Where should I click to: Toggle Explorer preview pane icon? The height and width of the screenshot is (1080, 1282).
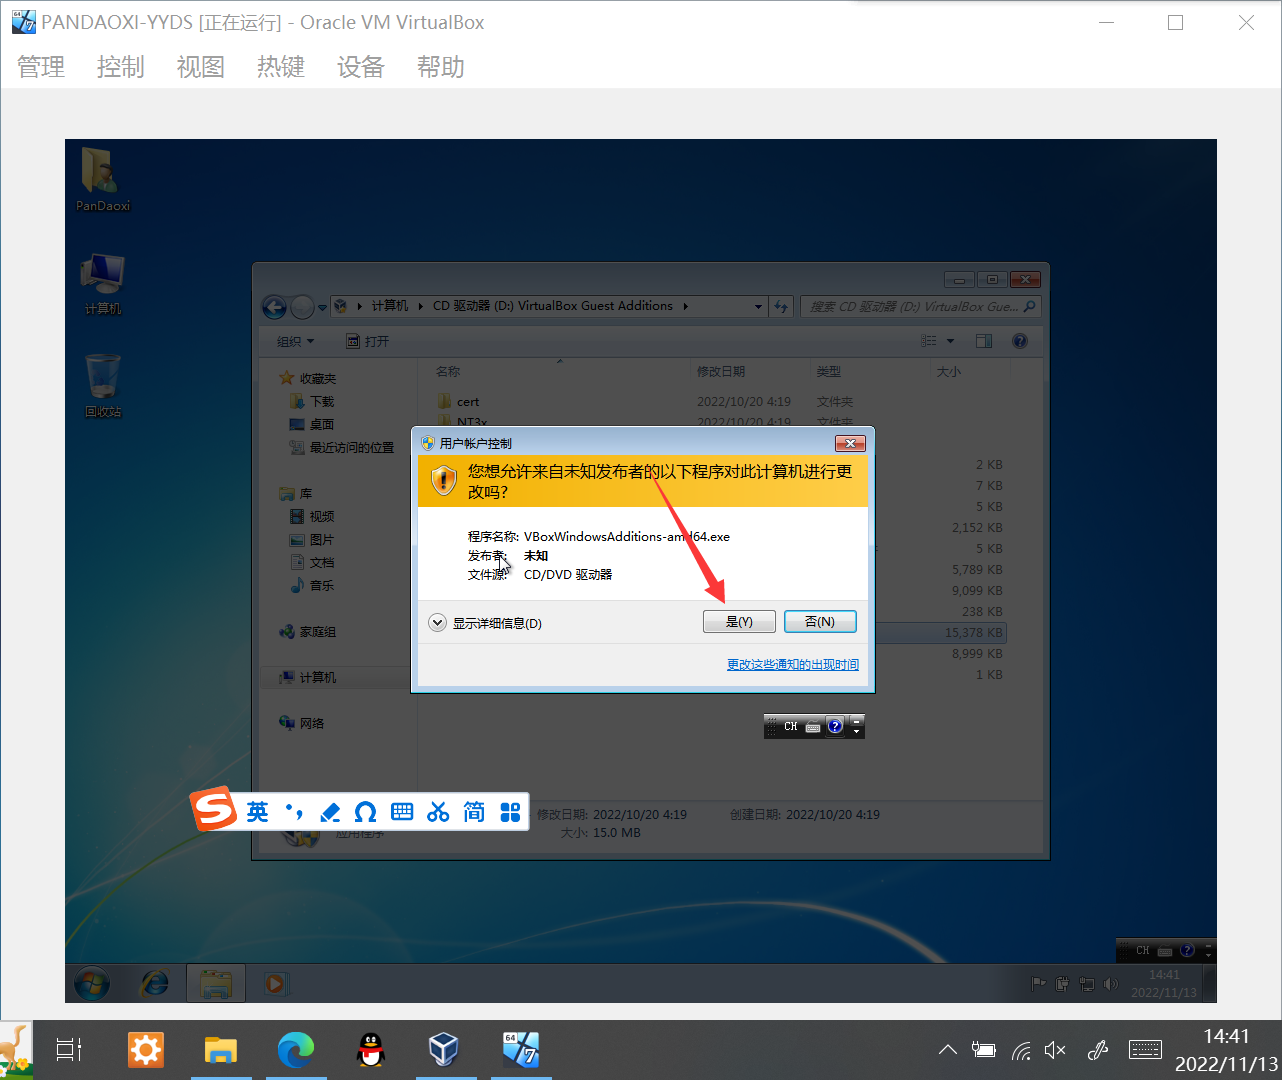pyautogui.click(x=984, y=341)
